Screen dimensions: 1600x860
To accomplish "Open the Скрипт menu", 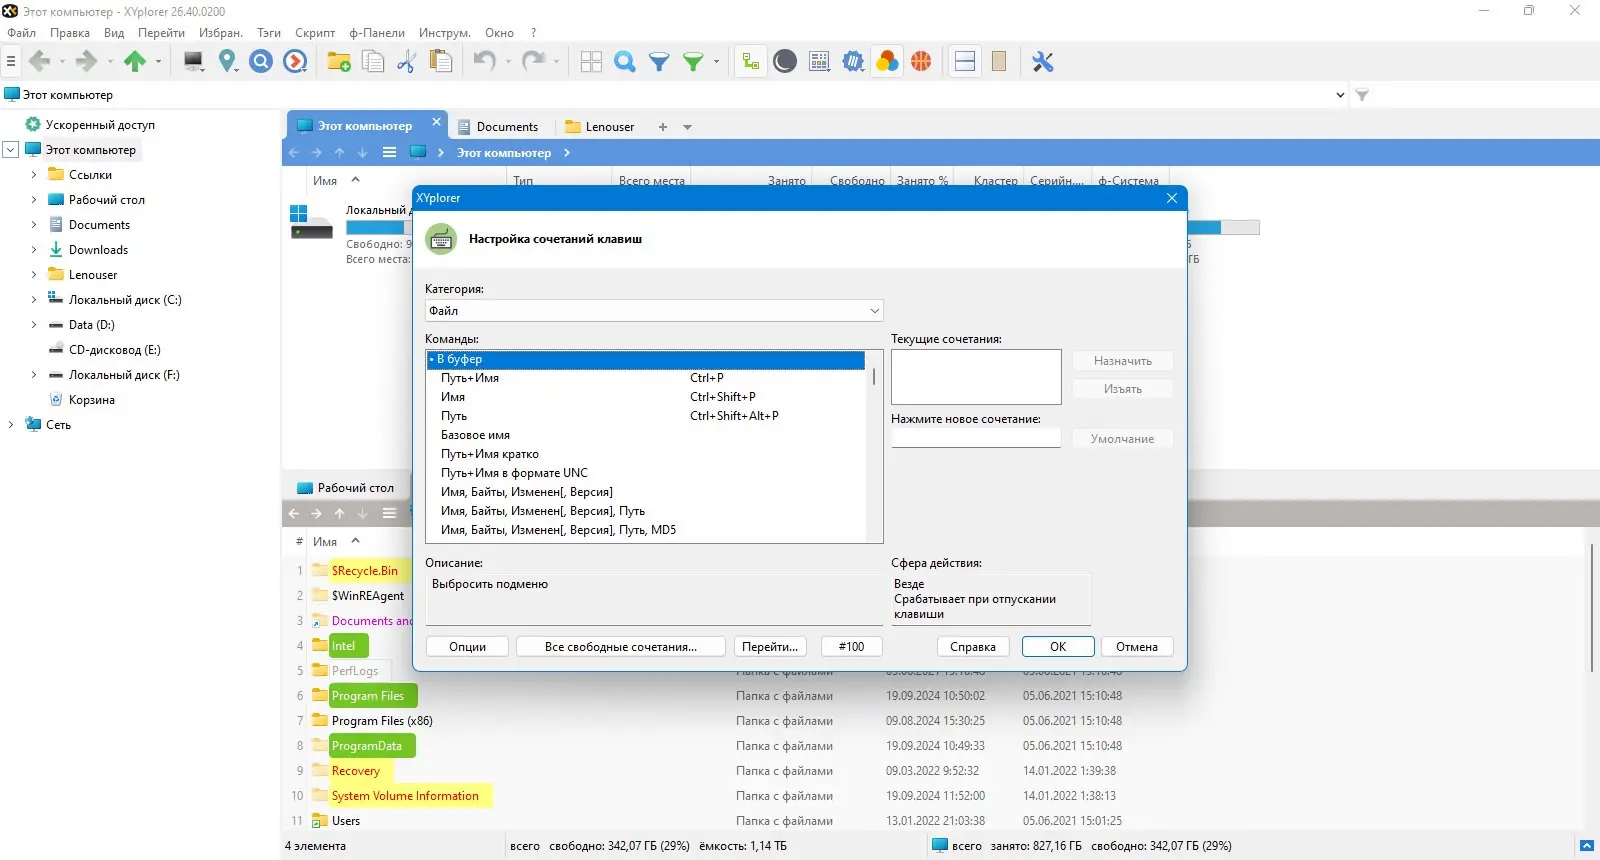I will click(315, 33).
